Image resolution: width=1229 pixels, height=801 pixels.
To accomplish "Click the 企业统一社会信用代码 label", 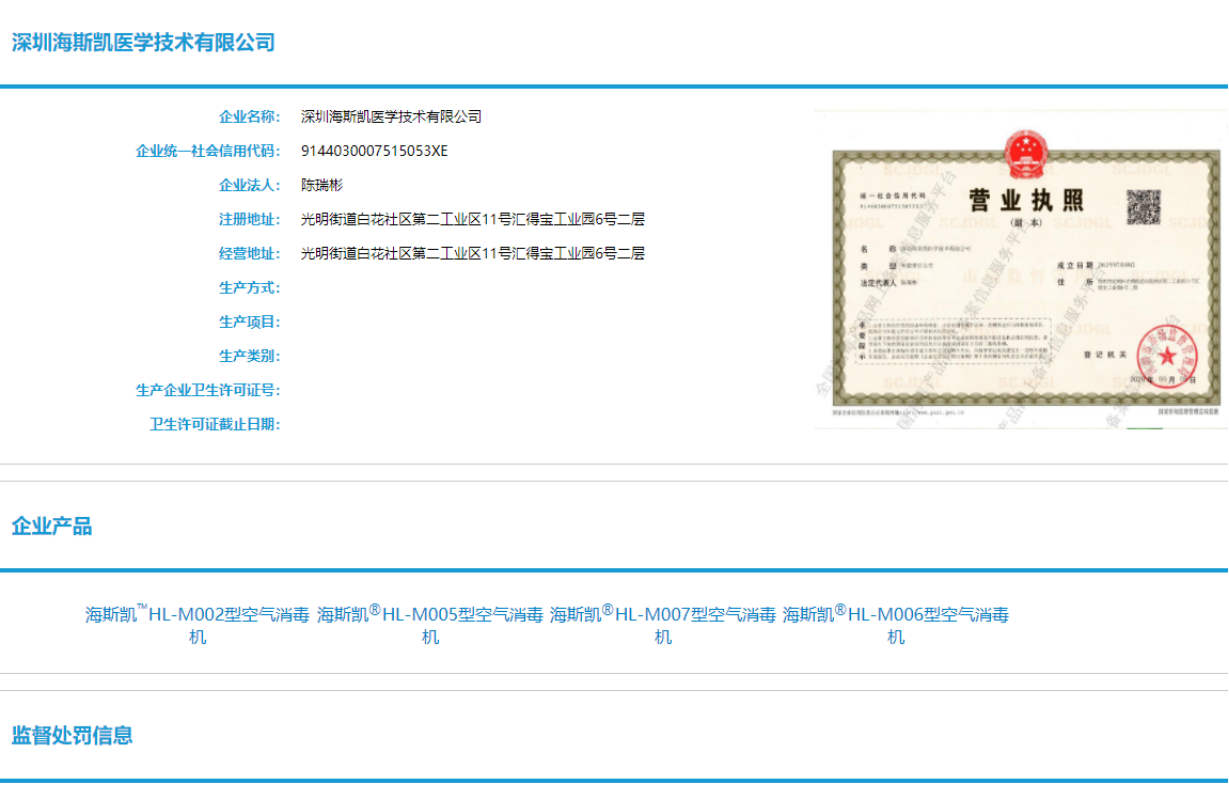I will click(x=208, y=151).
